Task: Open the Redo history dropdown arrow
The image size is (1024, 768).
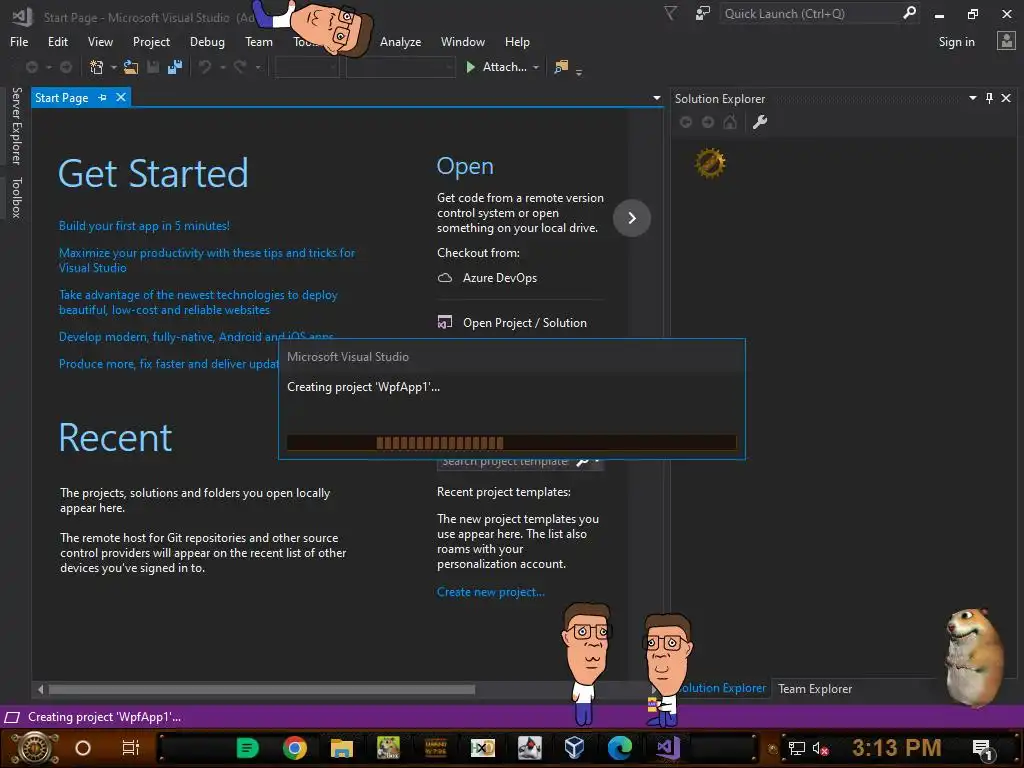Action: 258,67
